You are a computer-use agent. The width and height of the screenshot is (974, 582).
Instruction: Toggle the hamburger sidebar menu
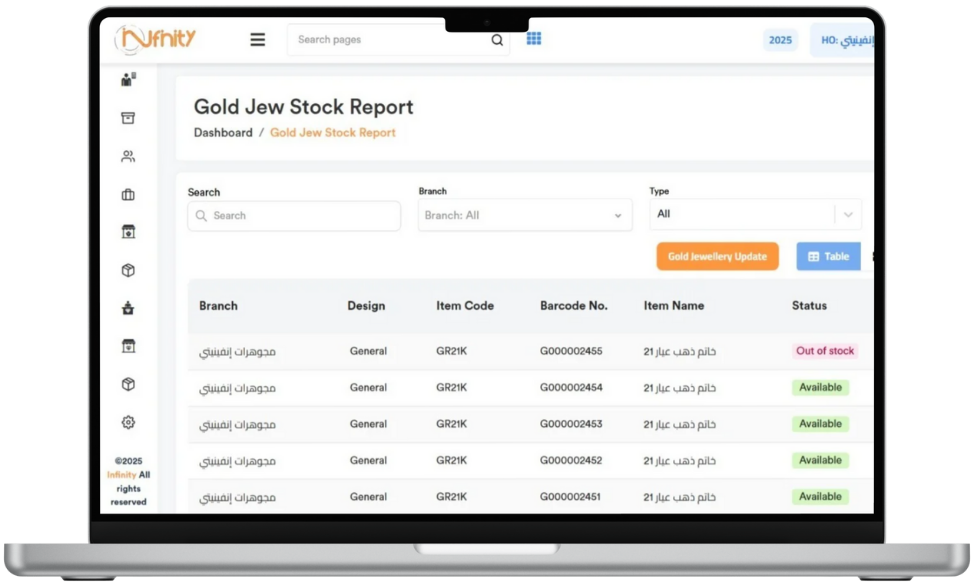click(258, 40)
